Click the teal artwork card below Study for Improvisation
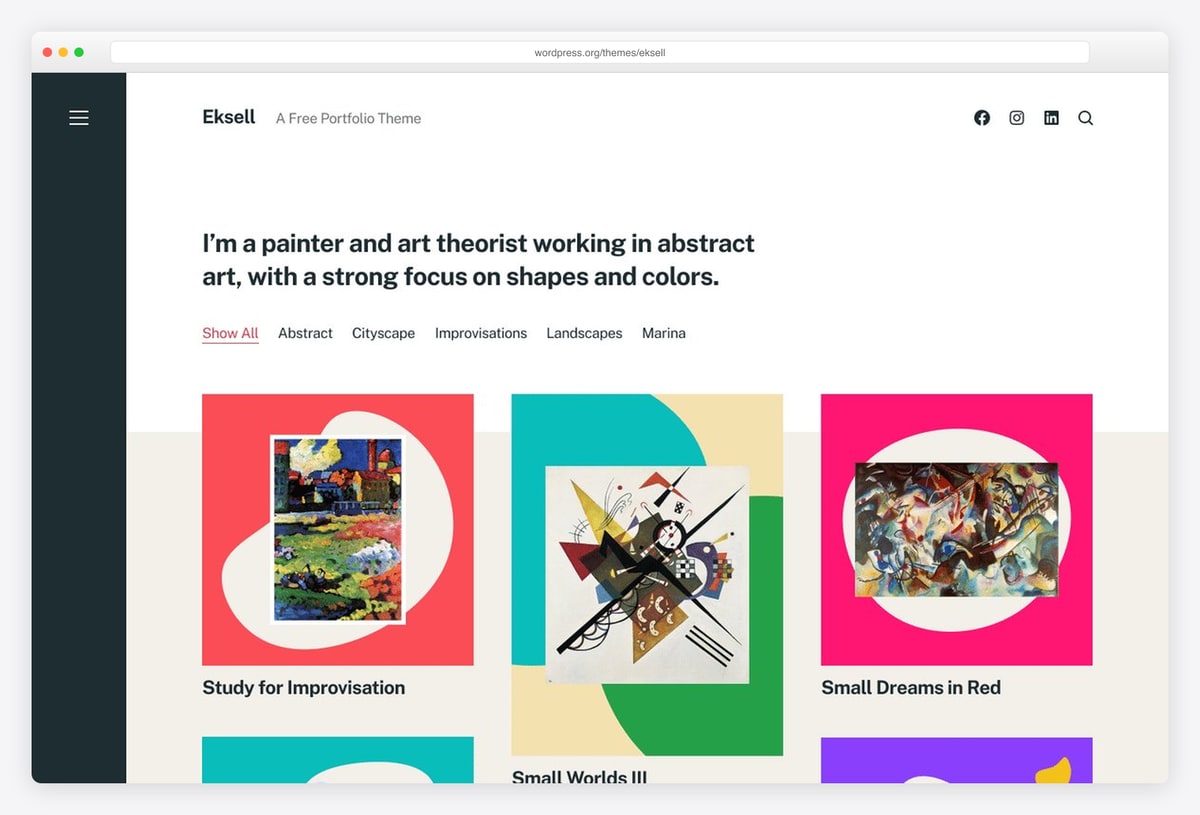Image resolution: width=1200 pixels, height=815 pixels. pos(338,760)
